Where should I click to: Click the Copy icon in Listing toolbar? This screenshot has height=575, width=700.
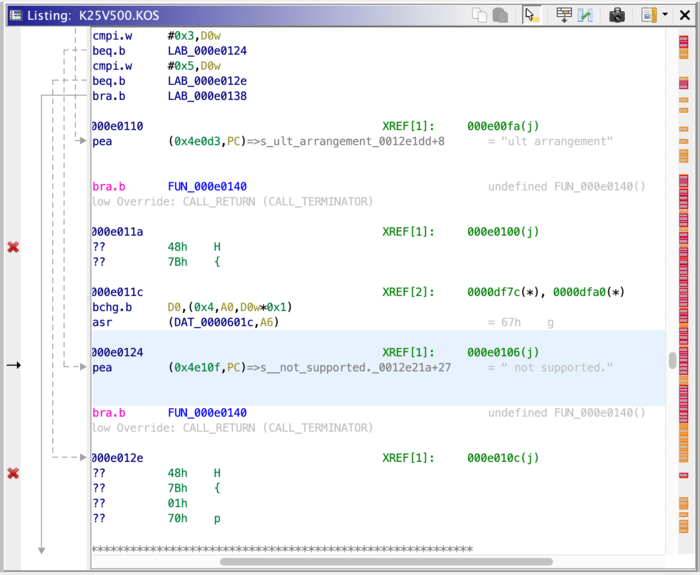click(x=480, y=15)
